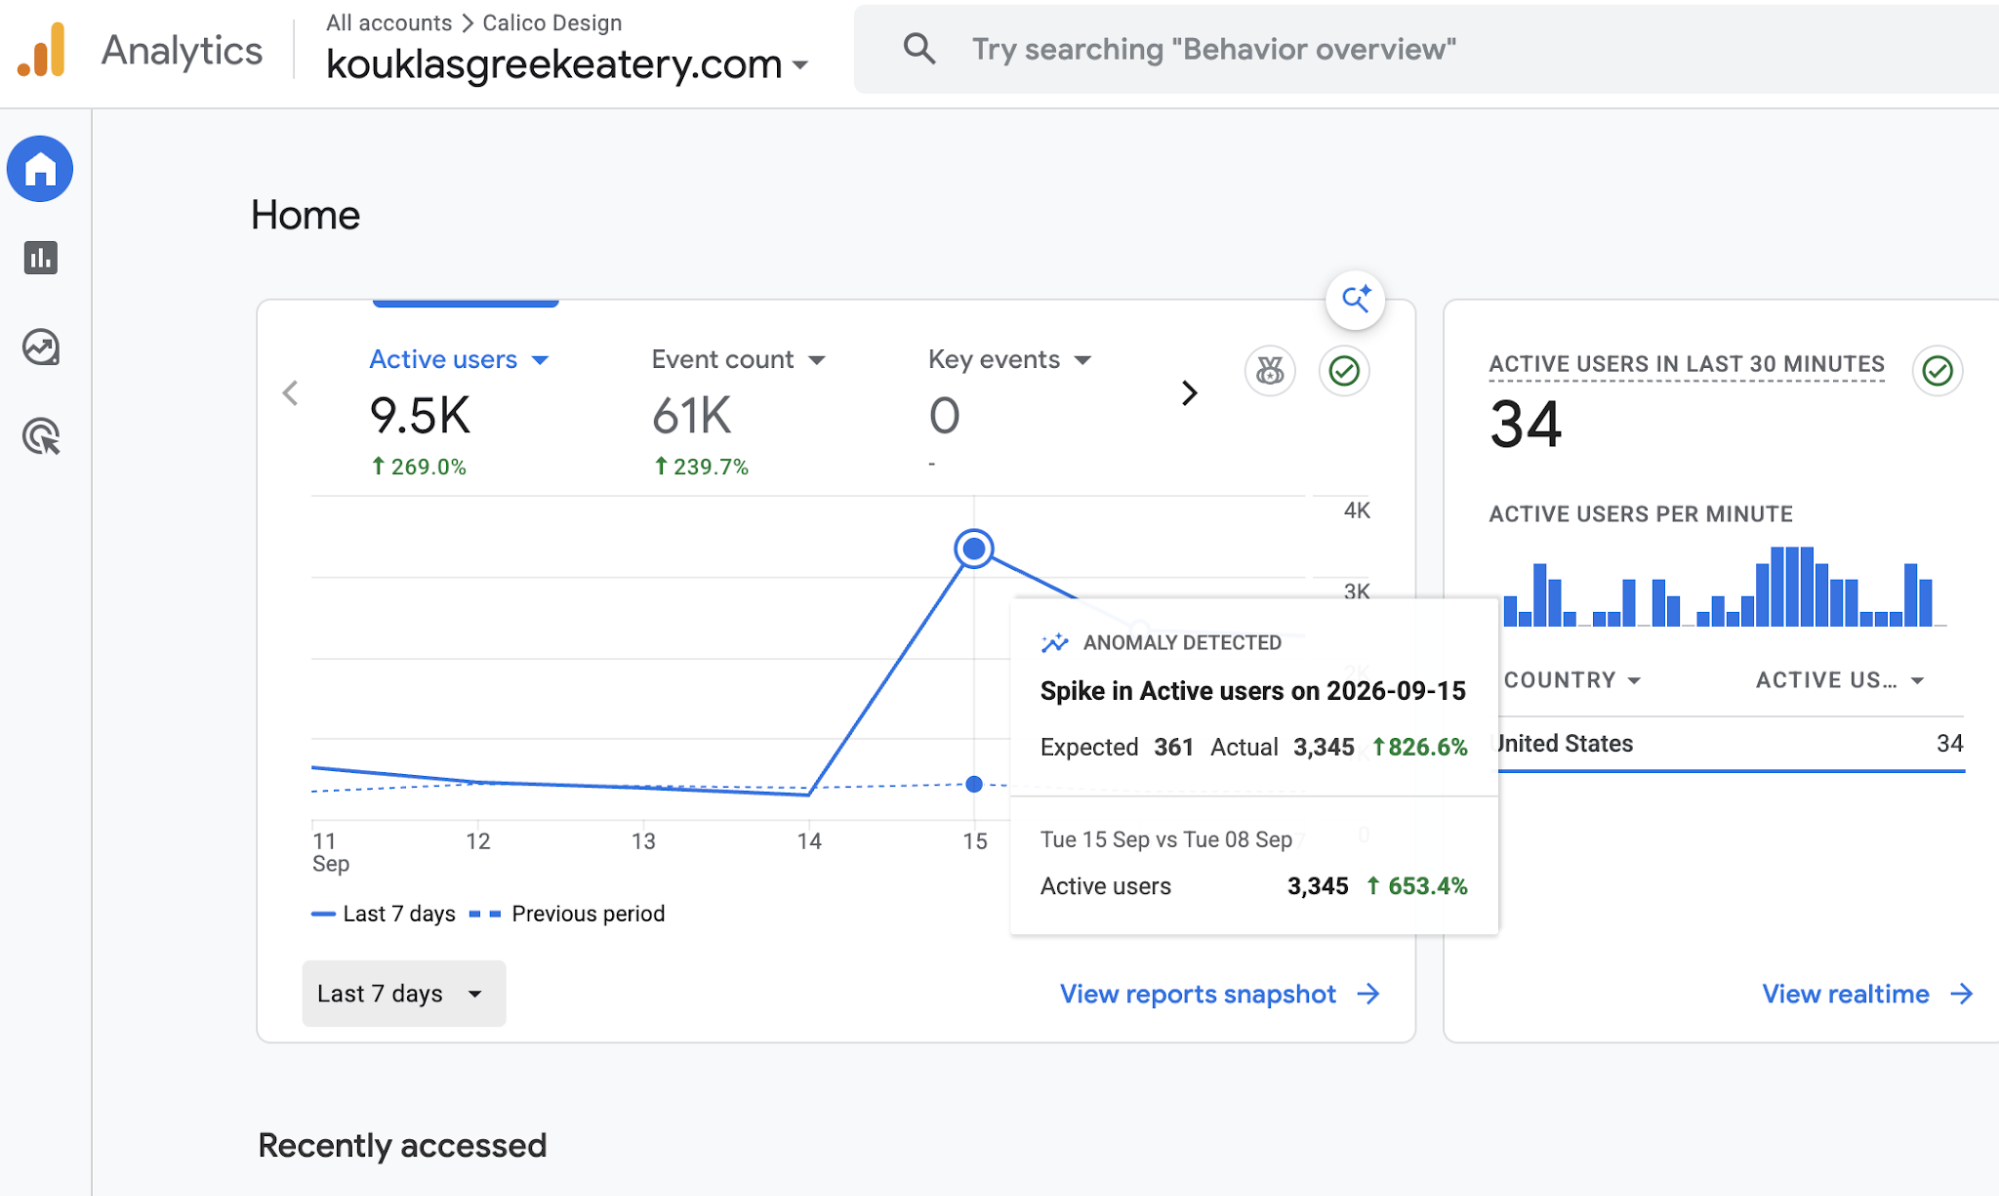The width and height of the screenshot is (1999, 1196).
Task: Open the Country dimension dropdown
Action: 1572,680
